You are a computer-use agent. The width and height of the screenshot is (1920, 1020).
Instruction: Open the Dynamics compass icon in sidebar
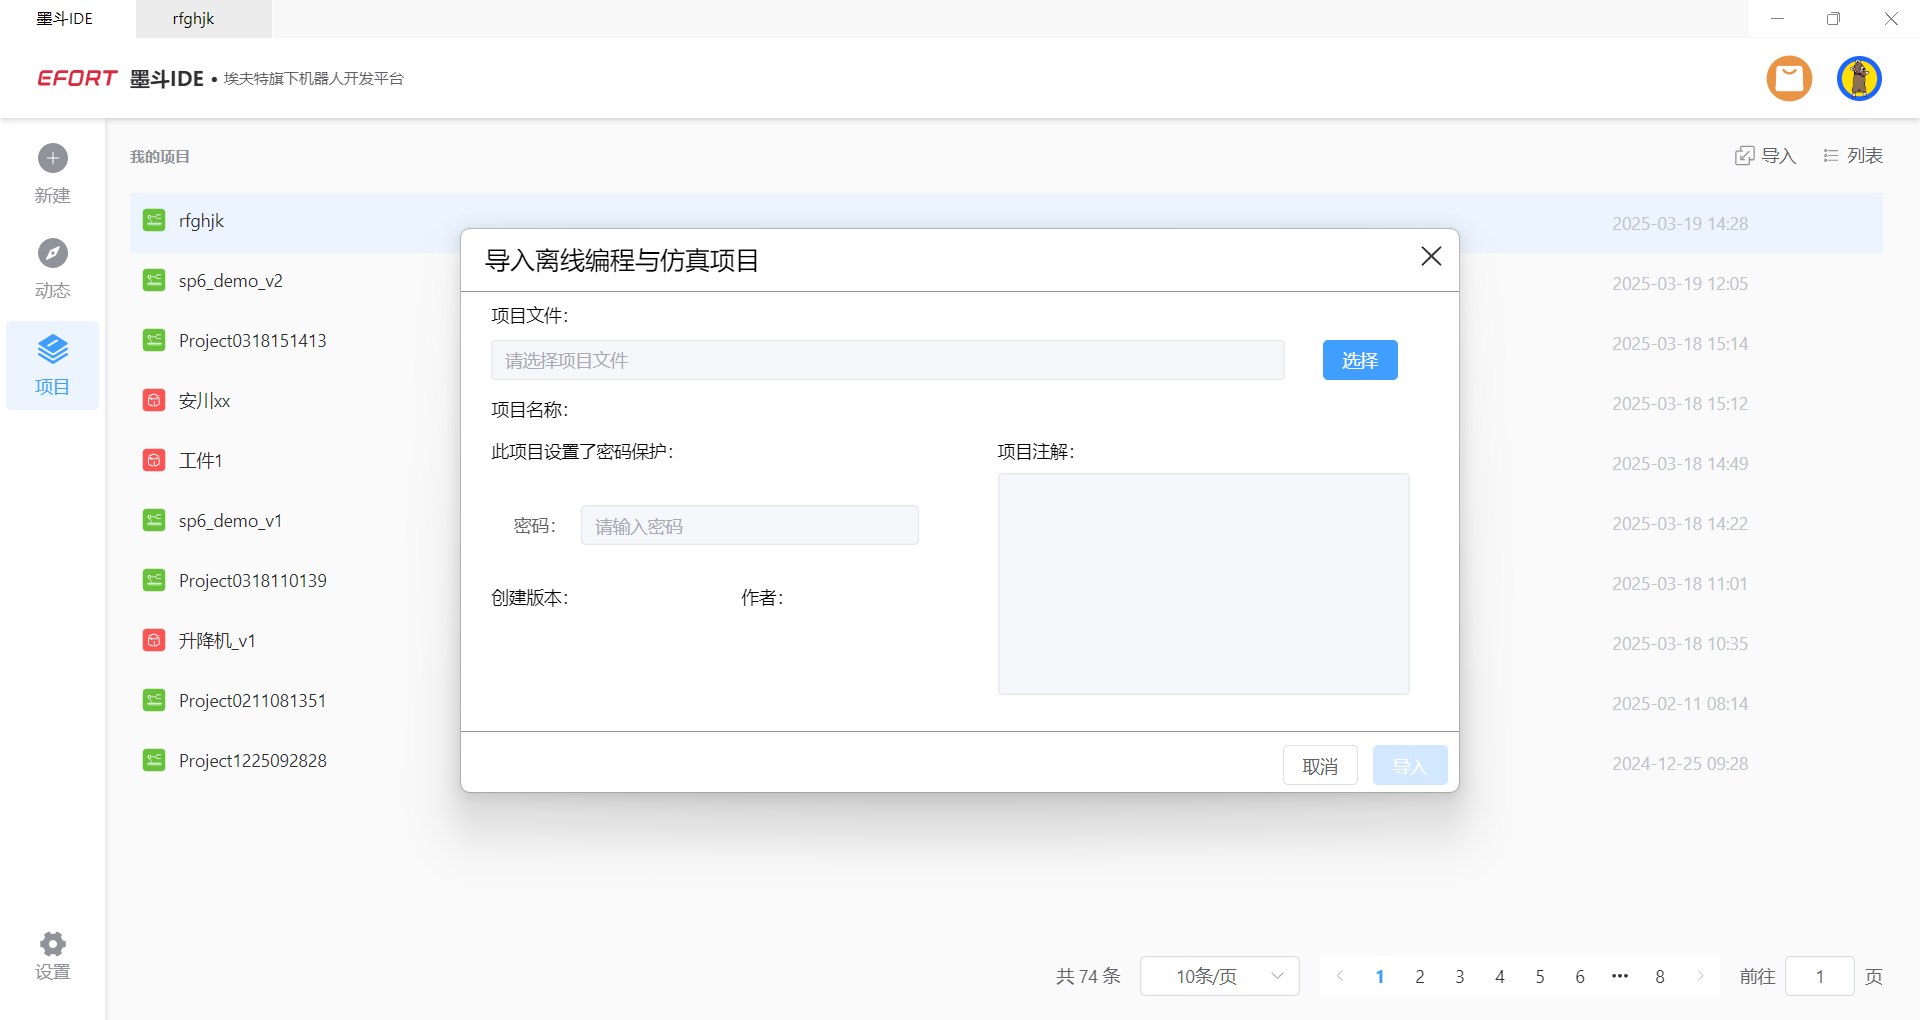pos(53,253)
